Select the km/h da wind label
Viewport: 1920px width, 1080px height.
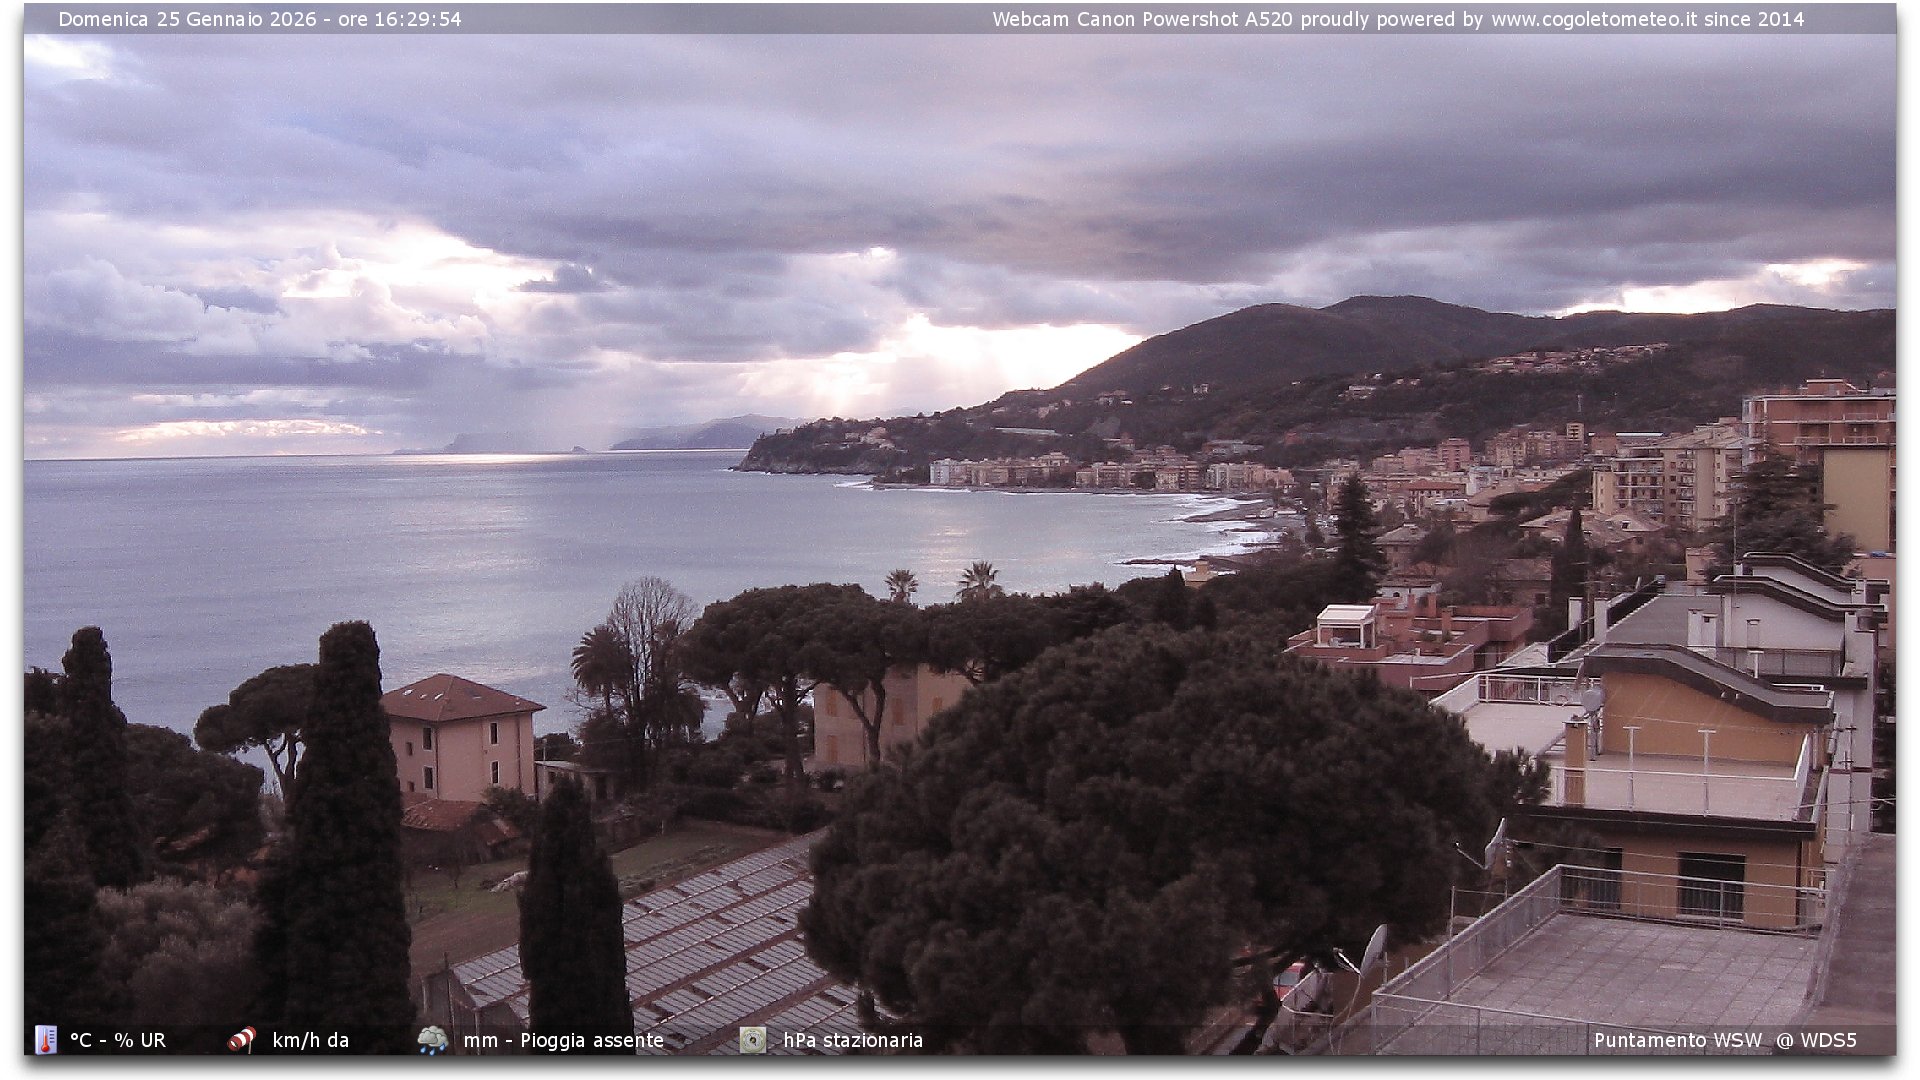[310, 1040]
